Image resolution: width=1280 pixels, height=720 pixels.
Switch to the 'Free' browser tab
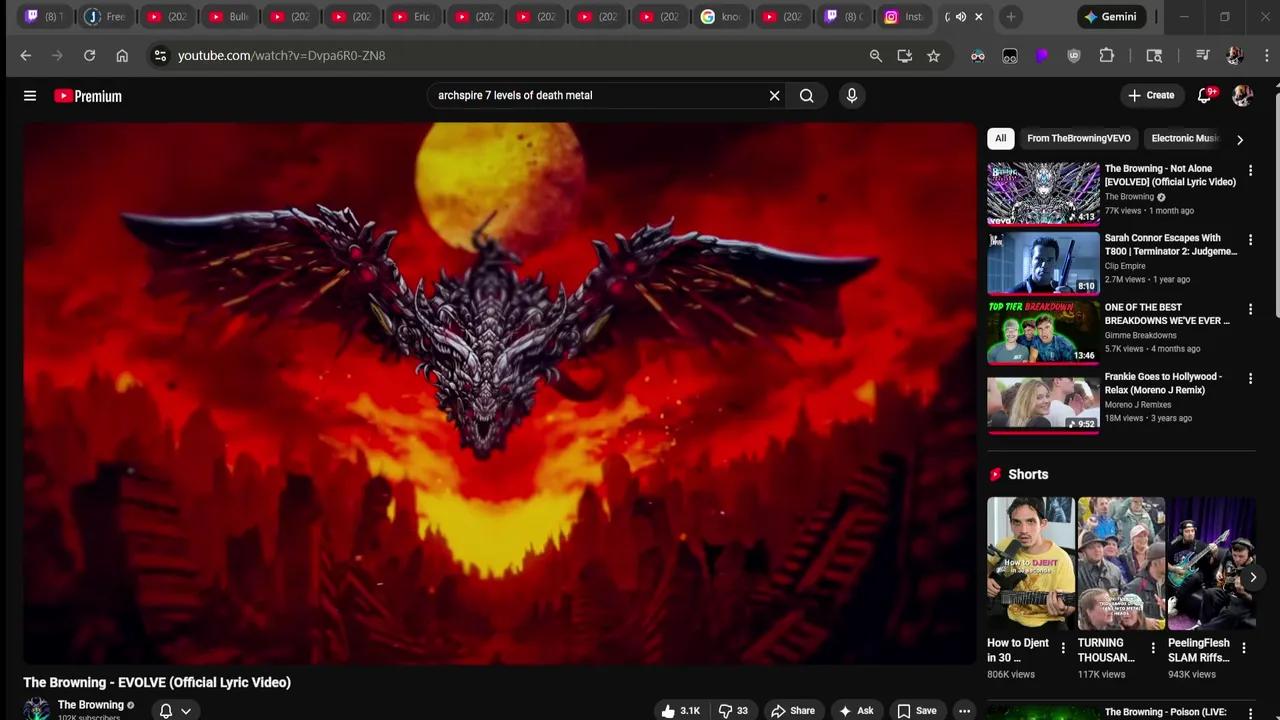(x=105, y=17)
